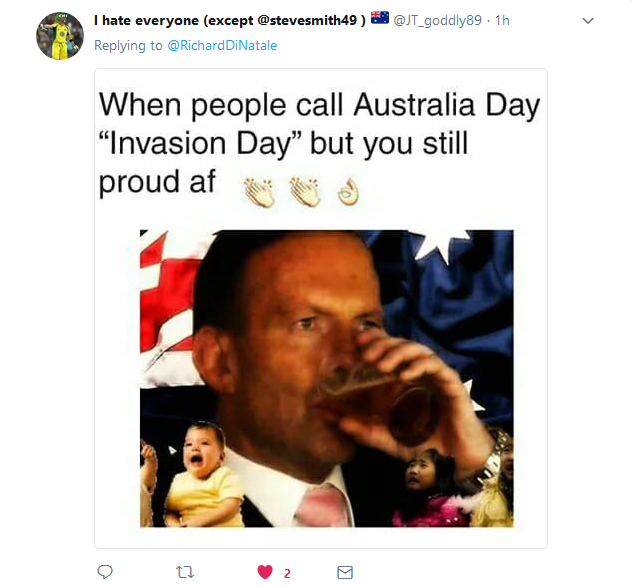Click the second clapping hands emoji
The width and height of the screenshot is (632, 586).
[305, 192]
